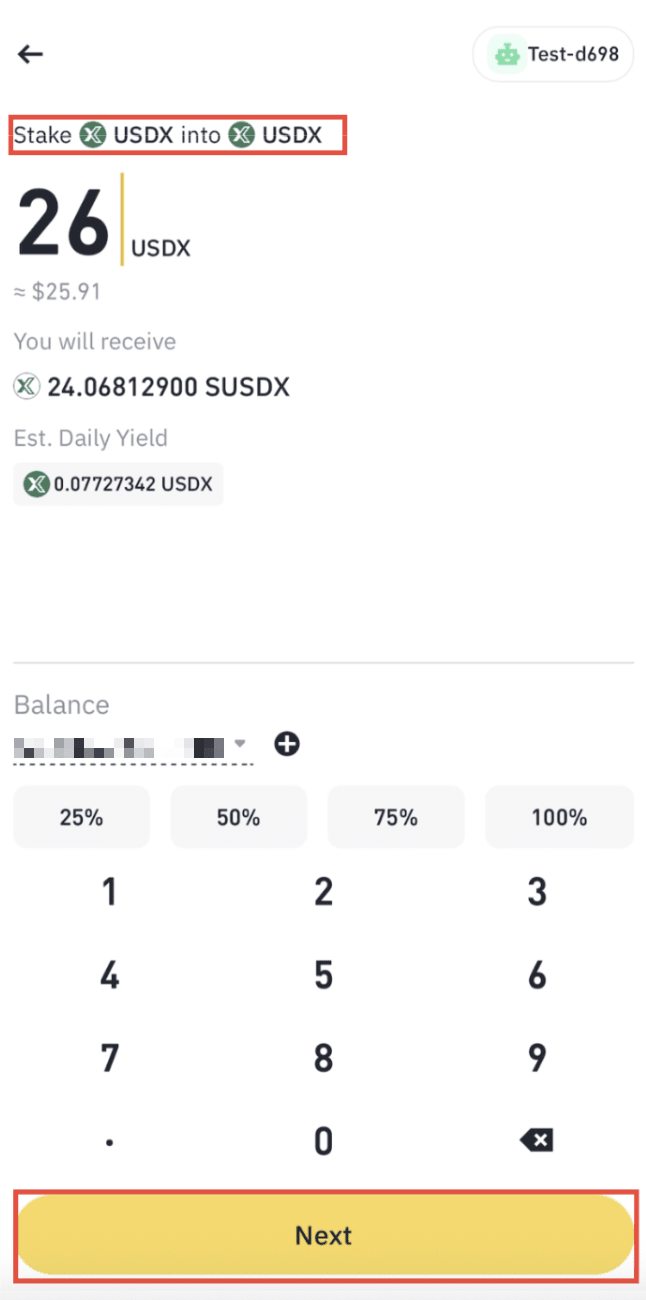646x1300 pixels.
Task: Tap the 26 USDX amount field
Action: pyautogui.click(x=64, y=222)
